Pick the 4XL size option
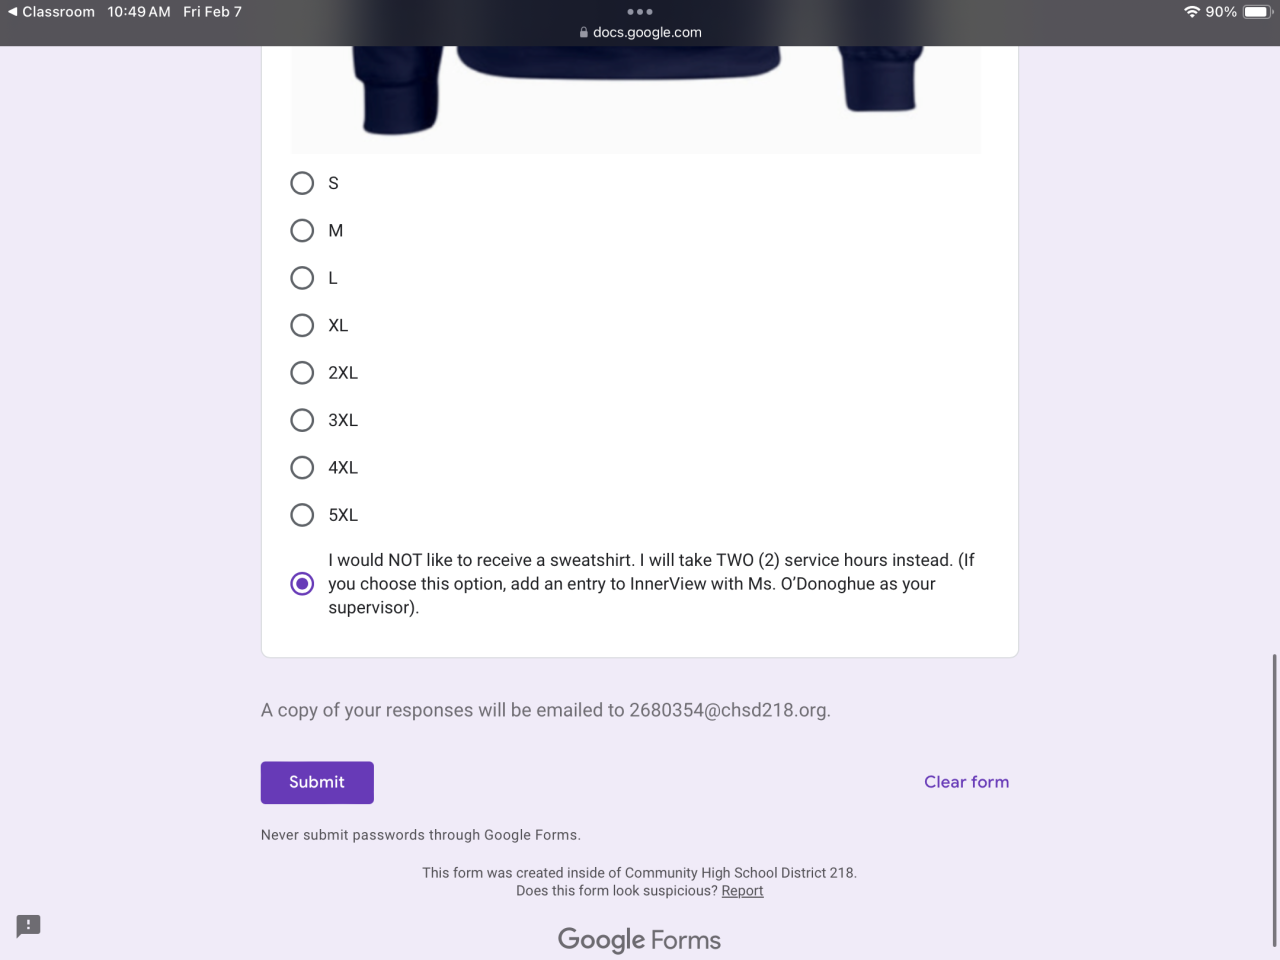 click(302, 468)
